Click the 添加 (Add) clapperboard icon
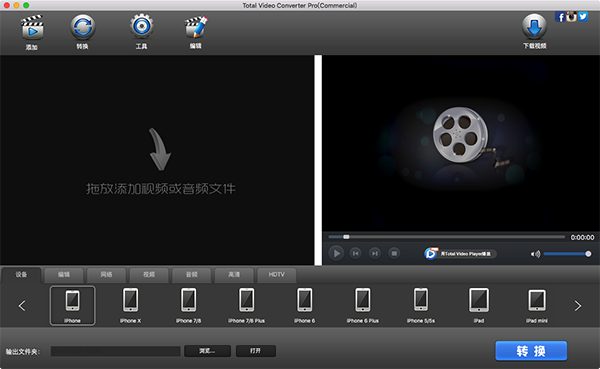600x369 pixels. tap(32, 28)
